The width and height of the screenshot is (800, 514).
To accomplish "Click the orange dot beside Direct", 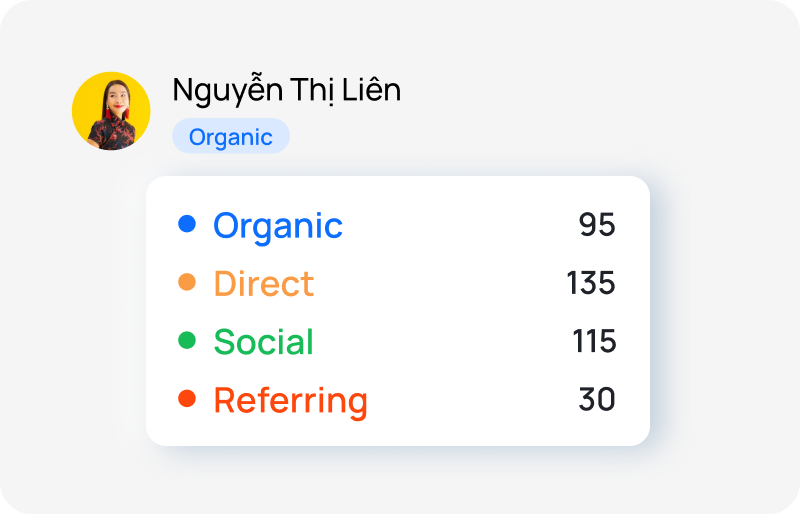I will coord(187,283).
